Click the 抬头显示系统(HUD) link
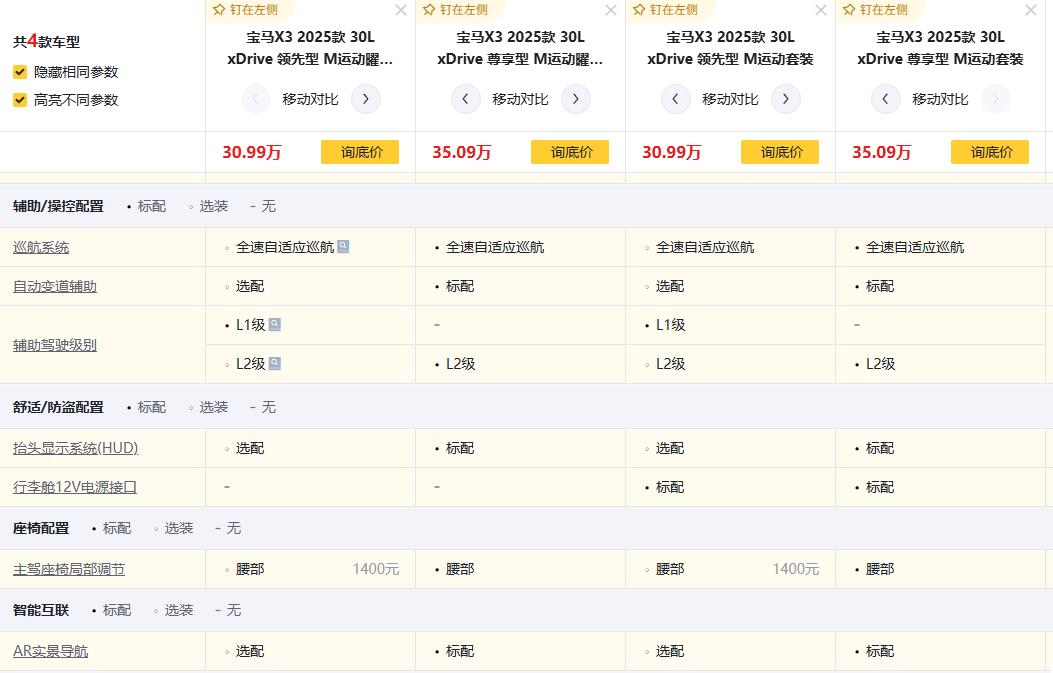Viewport: 1053px width, 673px height. [x=75, y=448]
